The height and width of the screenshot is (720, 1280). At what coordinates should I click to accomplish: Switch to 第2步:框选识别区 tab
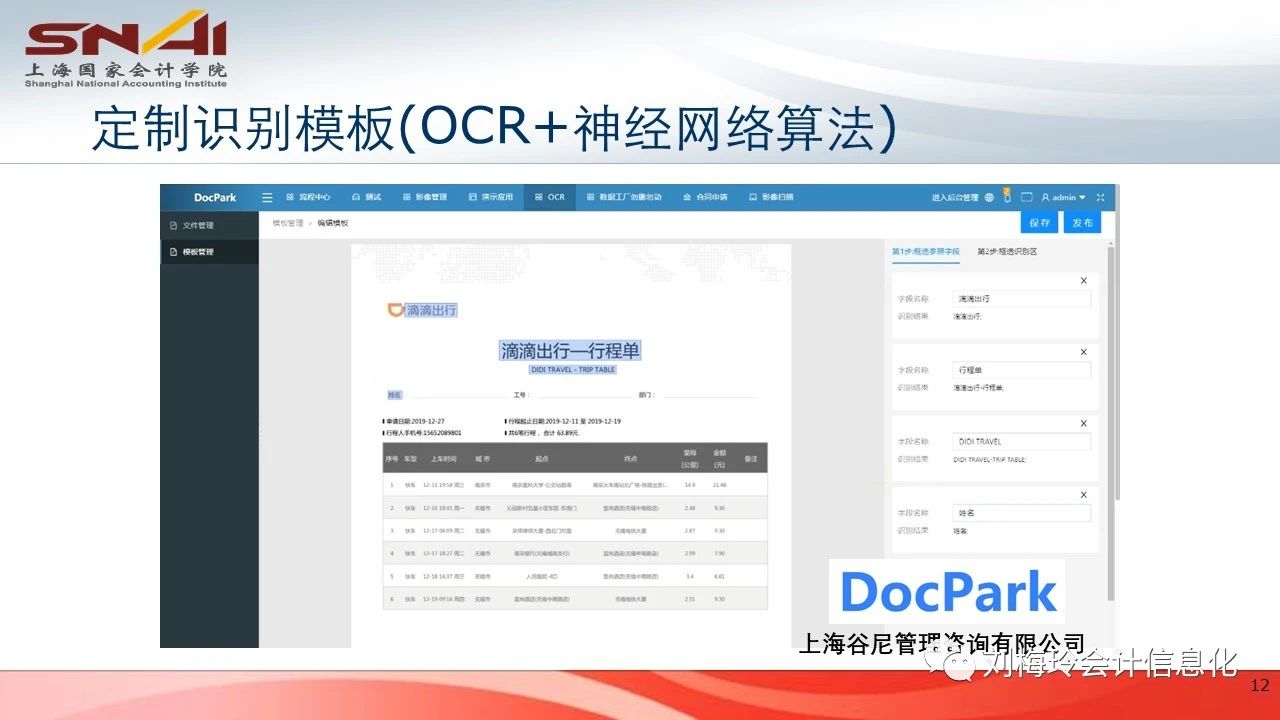coord(1007,252)
